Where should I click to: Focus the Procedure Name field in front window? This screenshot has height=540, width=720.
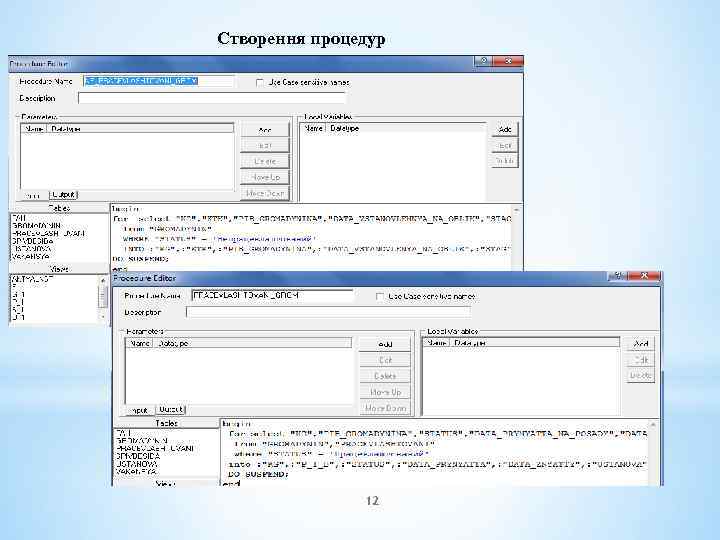[x=272, y=295]
